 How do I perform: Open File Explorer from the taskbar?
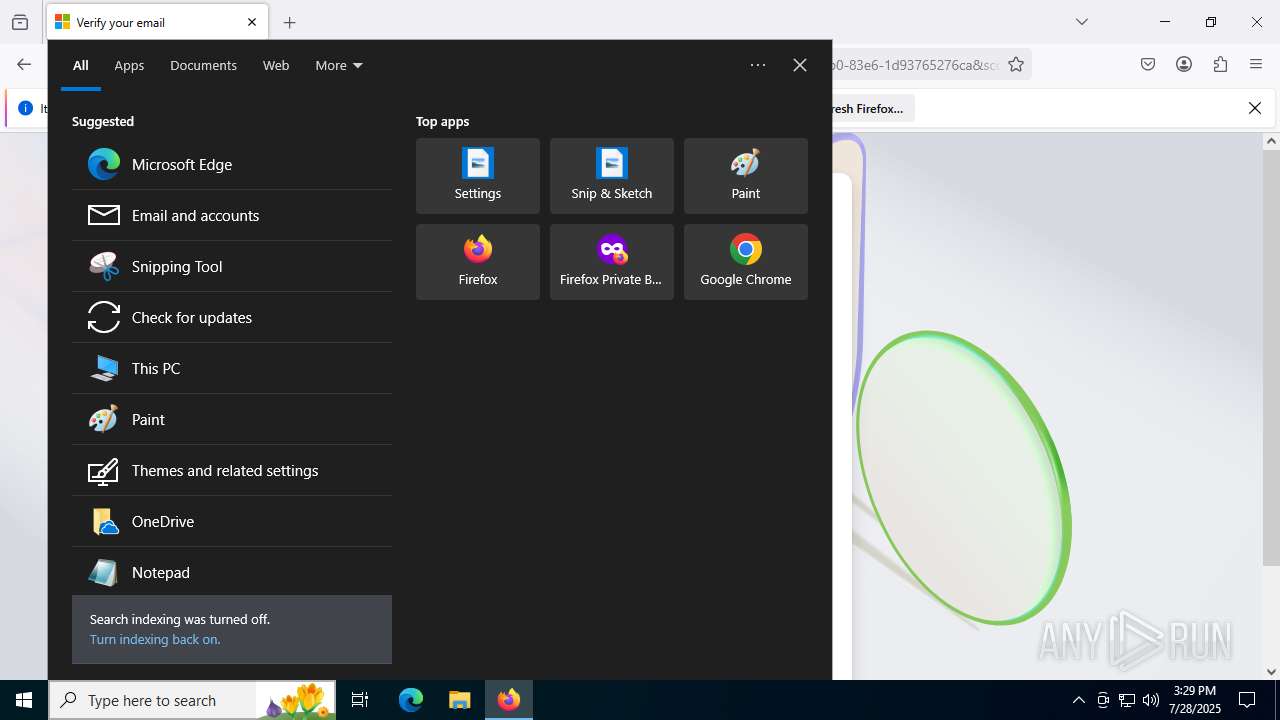(459, 700)
